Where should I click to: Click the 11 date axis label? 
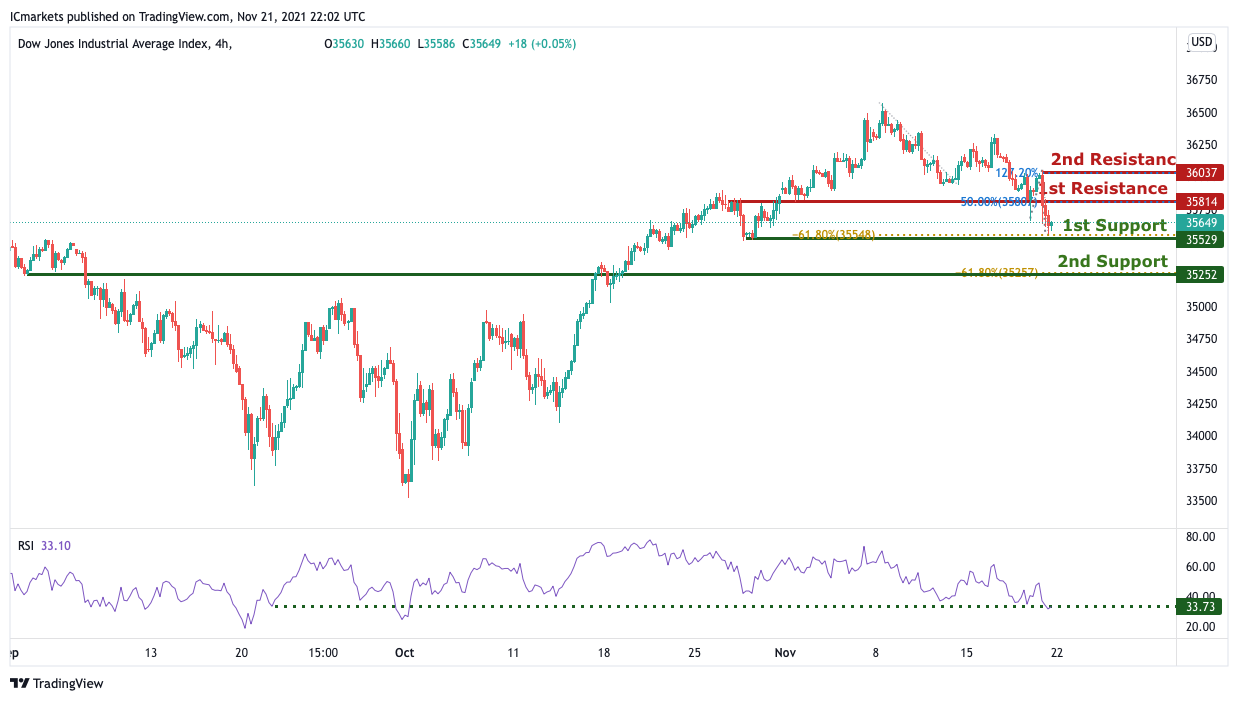point(513,653)
